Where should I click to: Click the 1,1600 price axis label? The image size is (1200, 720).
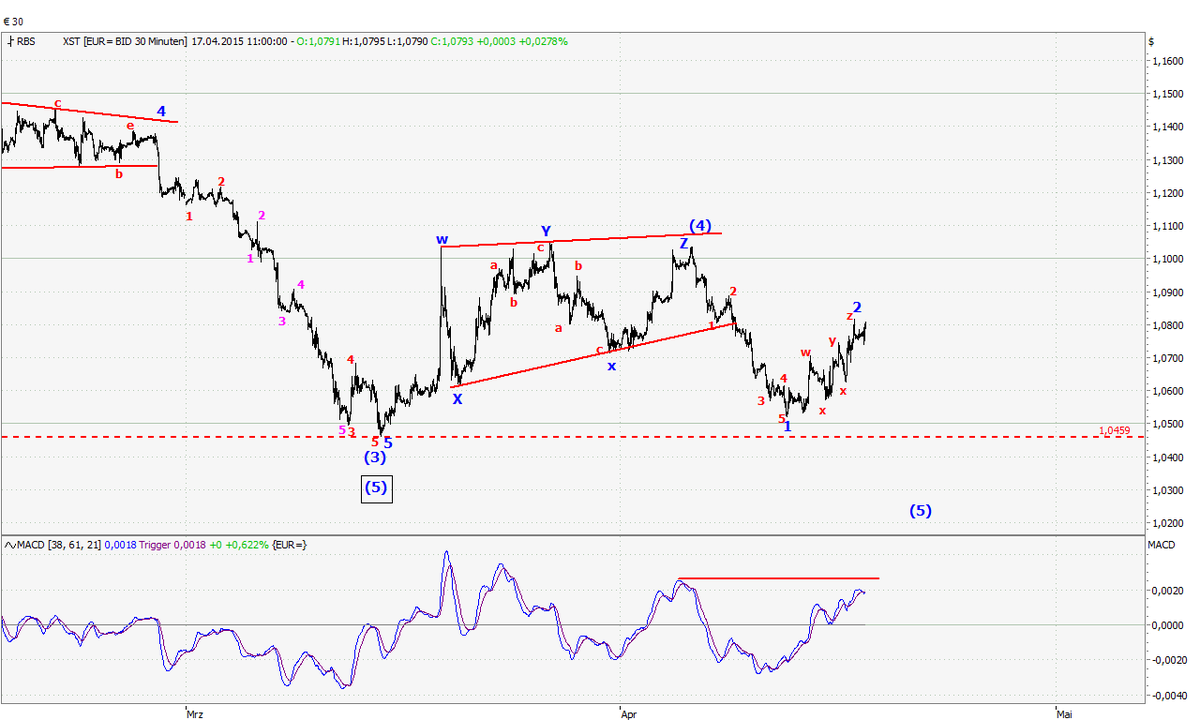[x=1167, y=61]
